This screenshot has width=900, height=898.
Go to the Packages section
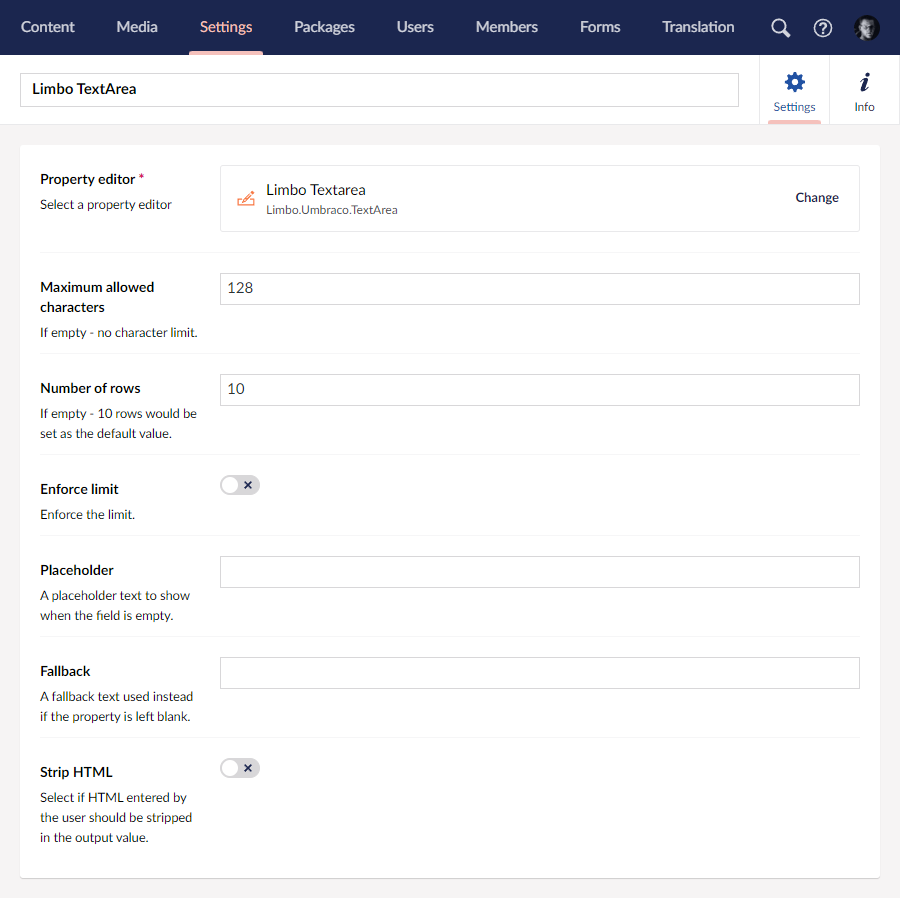click(324, 27)
